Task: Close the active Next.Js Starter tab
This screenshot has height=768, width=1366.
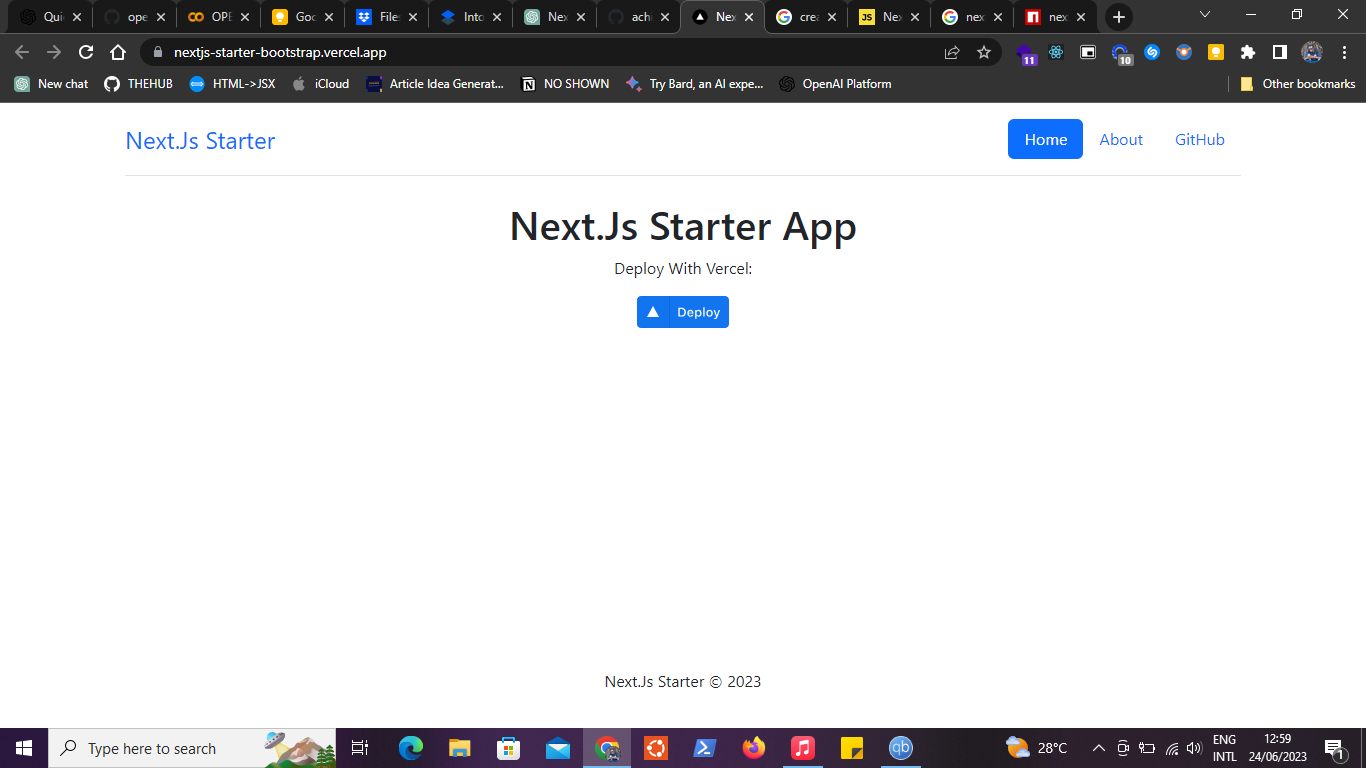Action: click(x=749, y=17)
